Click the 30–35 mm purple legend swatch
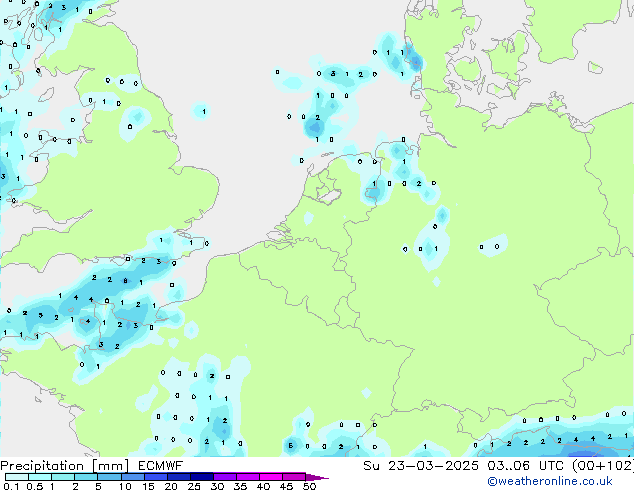This screenshot has height=490, width=634. [225, 477]
